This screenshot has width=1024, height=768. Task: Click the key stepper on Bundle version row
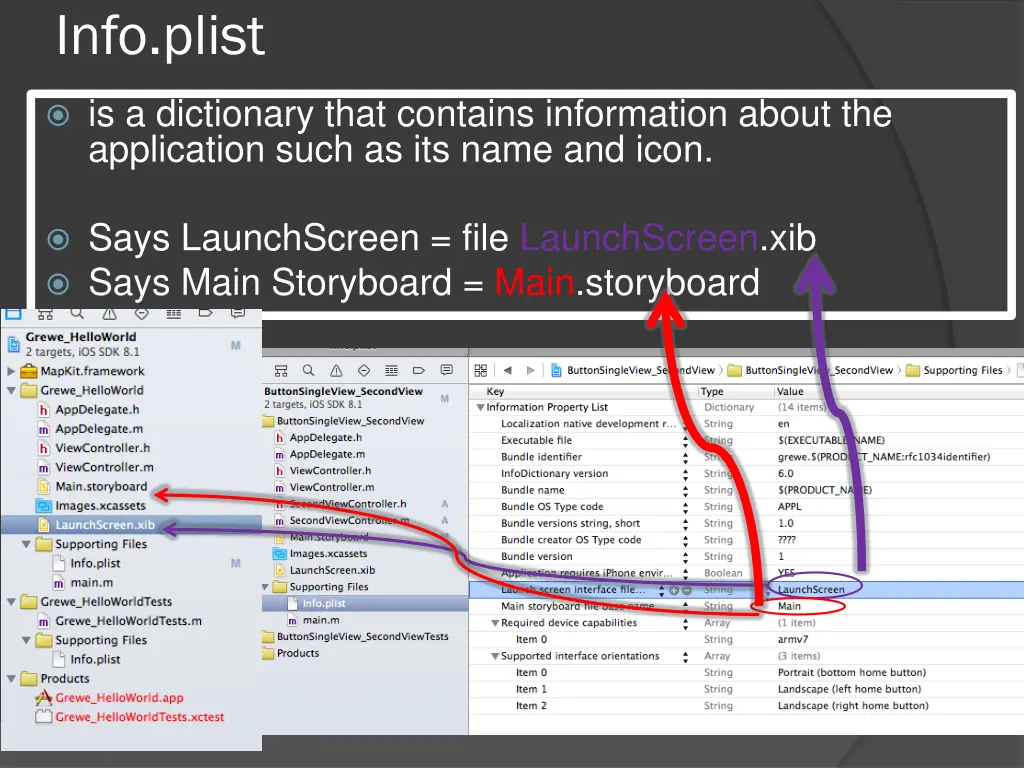point(685,556)
